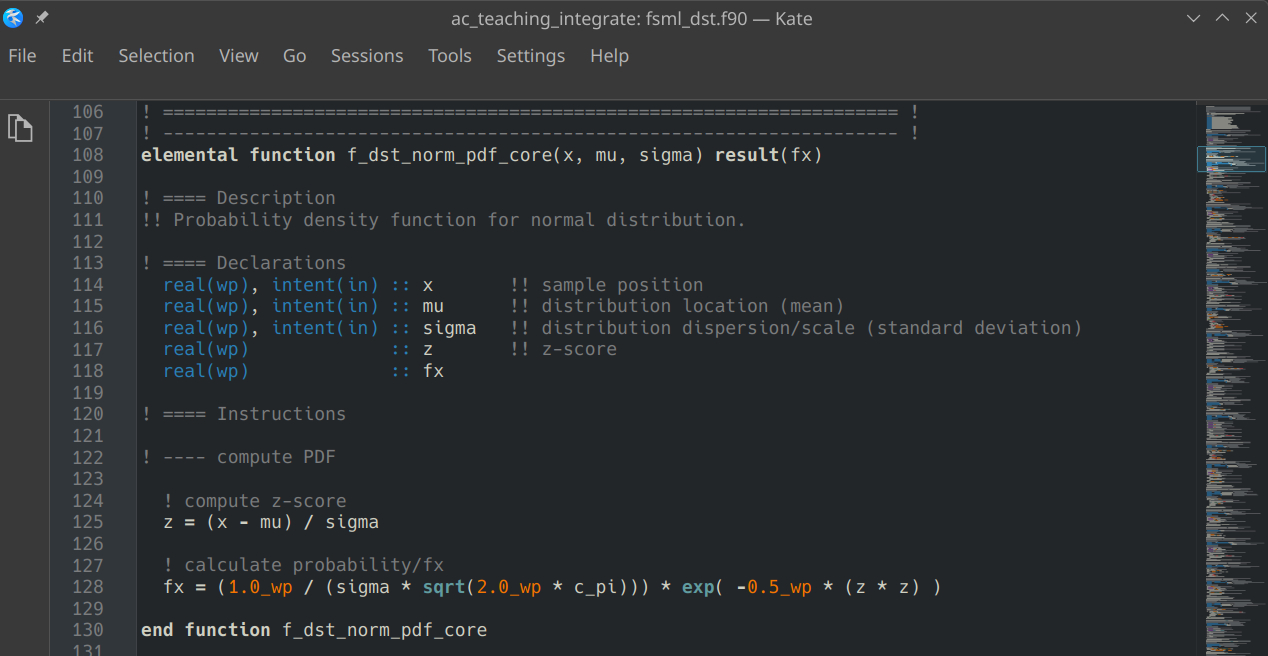This screenshot has width=1268, height=656.
Task: Click the "! ==== Instructions" comment
Action: coord(244,414)
